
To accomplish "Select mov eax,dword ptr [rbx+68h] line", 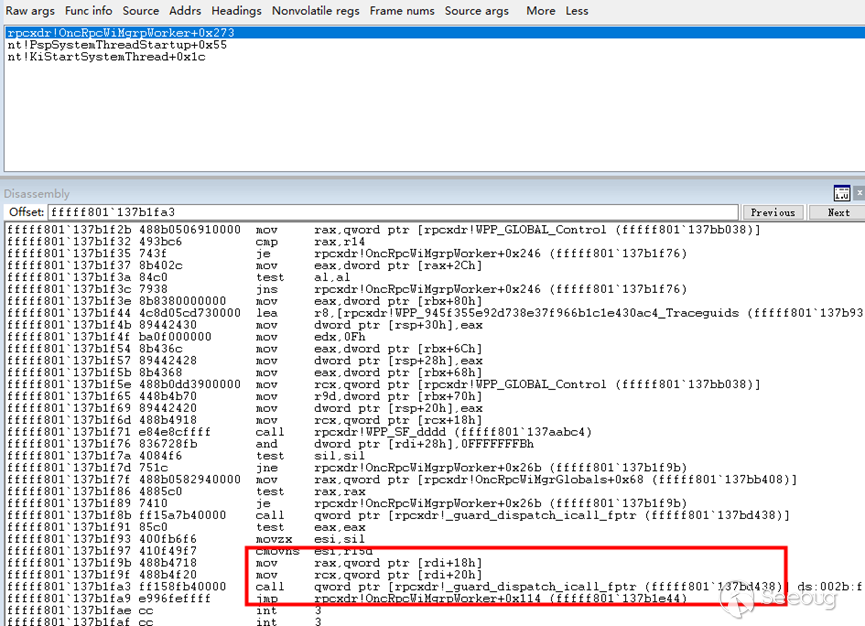I will tap(245, 372).
